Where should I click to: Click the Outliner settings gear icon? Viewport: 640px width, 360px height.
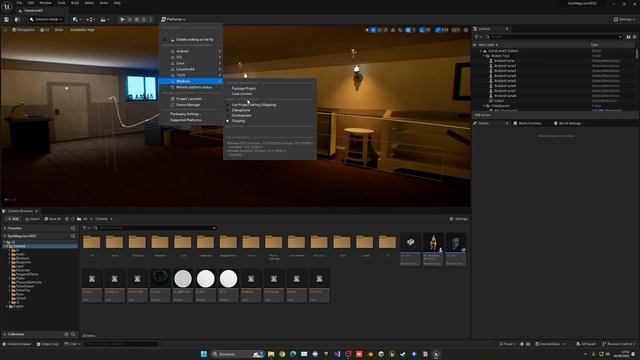tap(635, 37)
